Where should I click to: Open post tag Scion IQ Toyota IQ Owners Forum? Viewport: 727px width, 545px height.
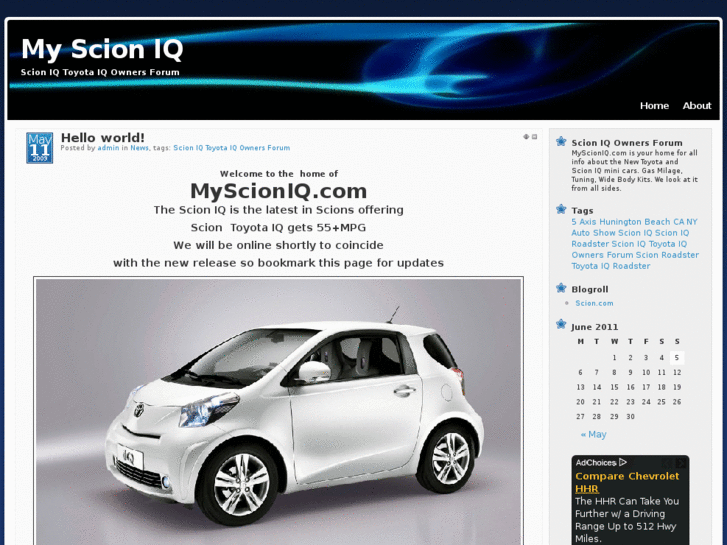(231, 148)
